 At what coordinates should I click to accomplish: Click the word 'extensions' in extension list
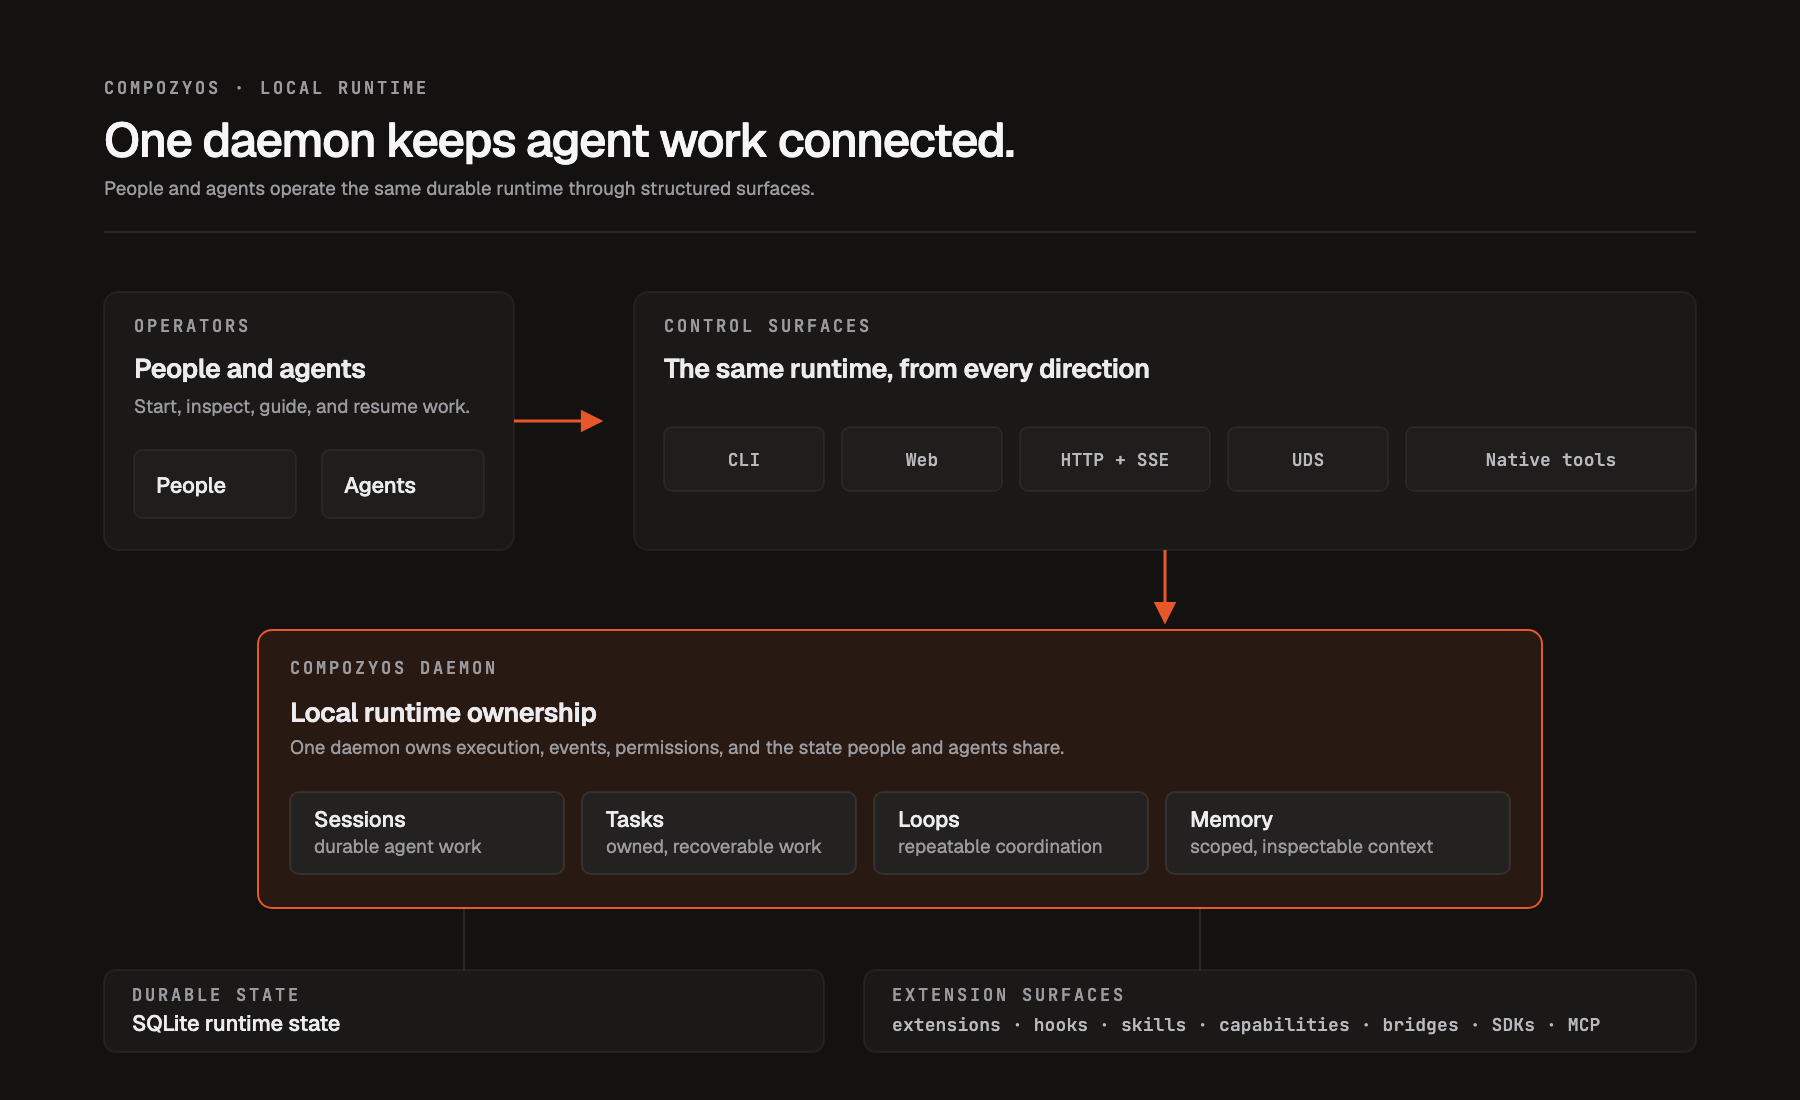coord(946,1025)
